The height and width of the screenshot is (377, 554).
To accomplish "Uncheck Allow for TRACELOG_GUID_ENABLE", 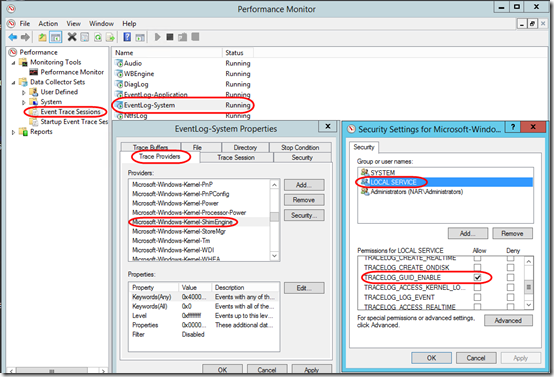I will point(477,277).
